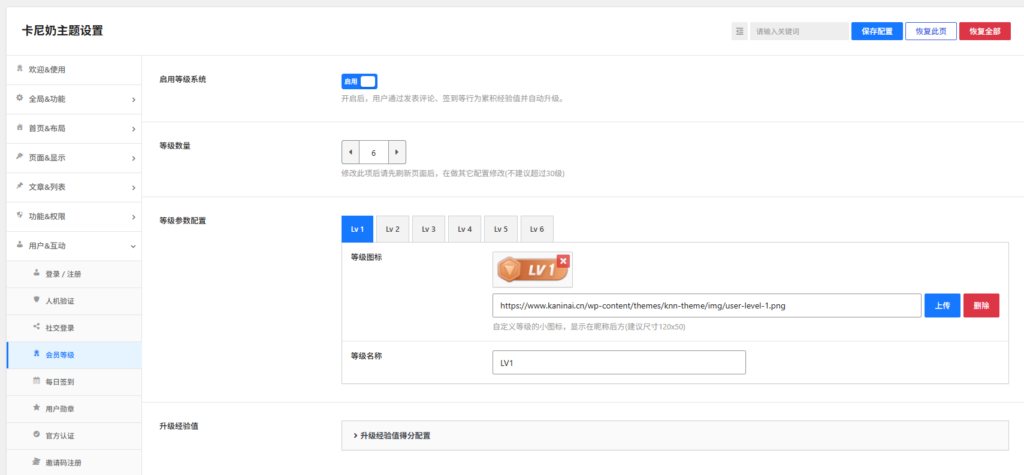Screen dimensions: 1024x475
Task: Click the wrench icon for 页面&显示
Action: coord(19,157)
